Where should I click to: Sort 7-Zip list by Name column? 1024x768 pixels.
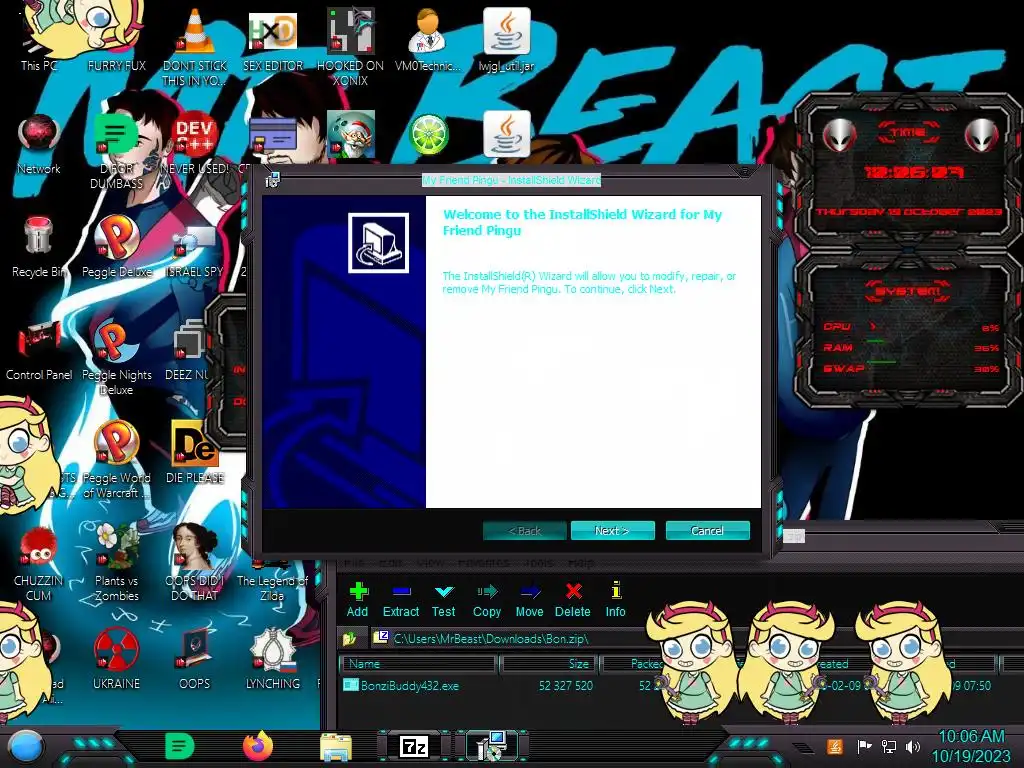click(419, 664)
